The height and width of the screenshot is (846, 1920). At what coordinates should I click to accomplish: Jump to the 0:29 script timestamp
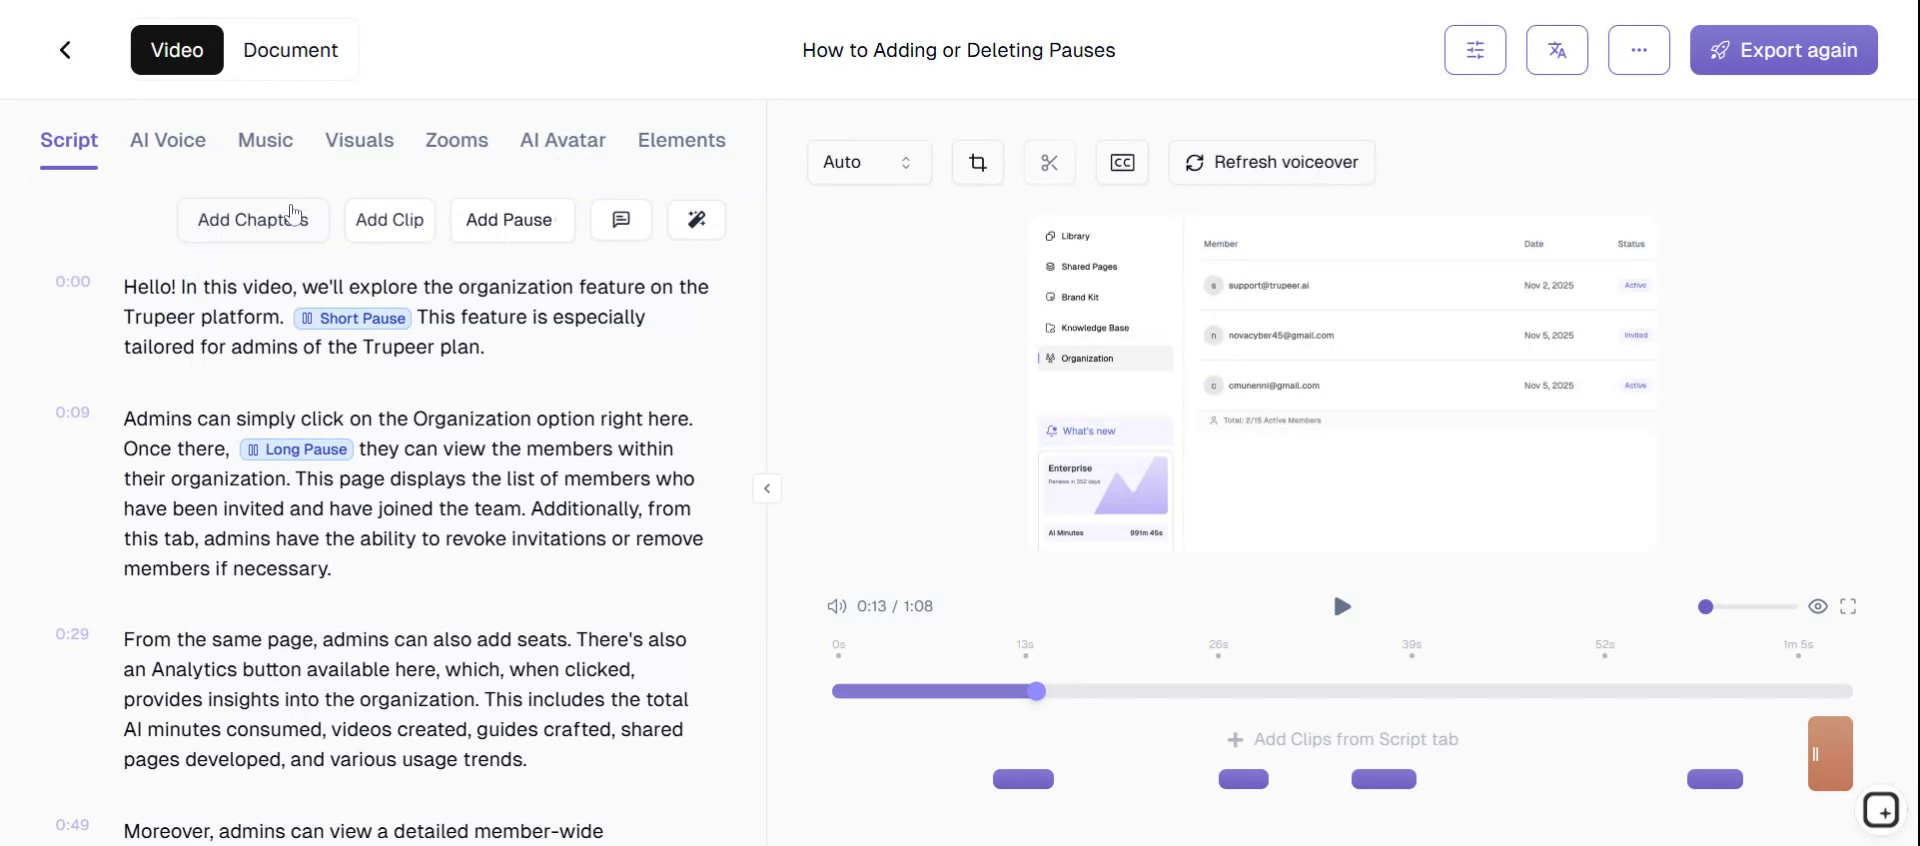pos(73,634)
